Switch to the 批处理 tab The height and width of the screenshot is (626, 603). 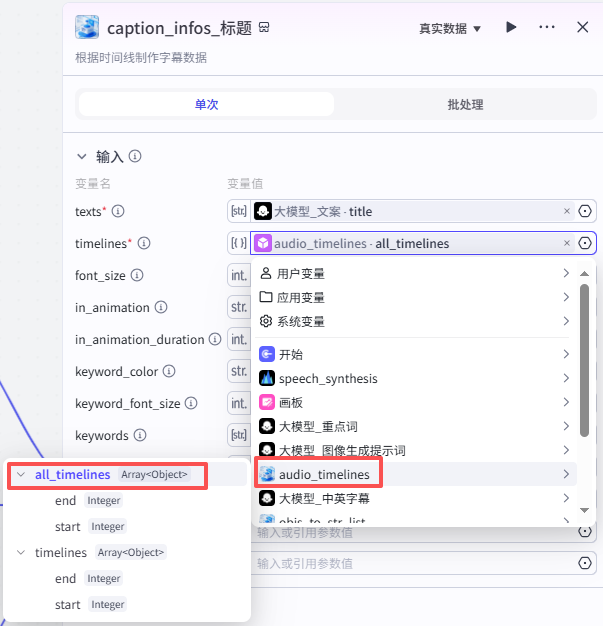465,104
